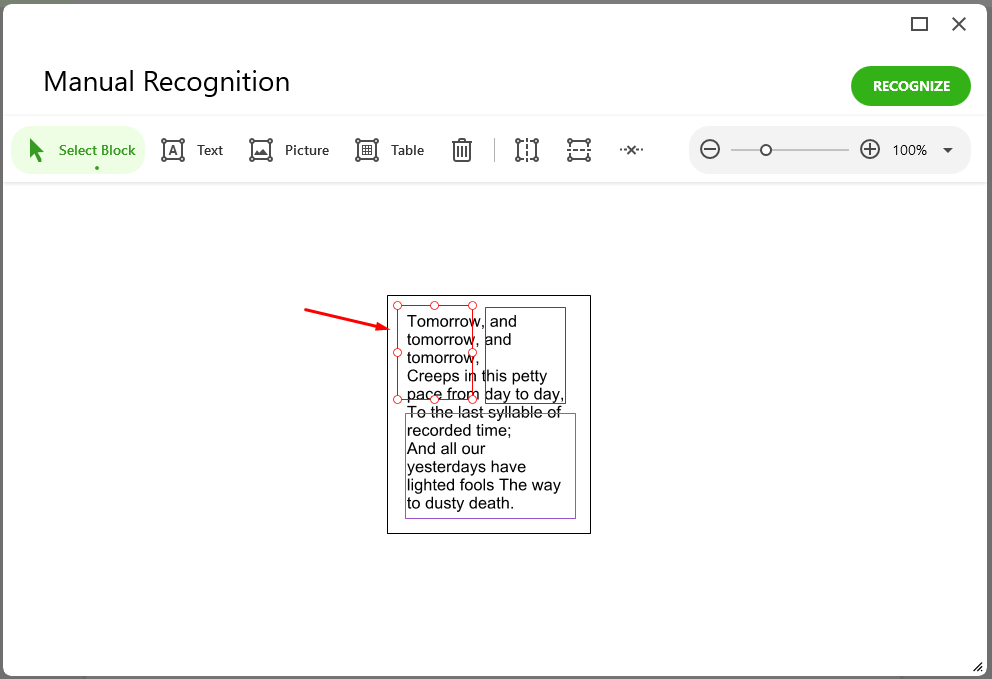This screenshot has width=992, height=679.
Task: Choose the Picture block tool
Action: click(289, 150)
